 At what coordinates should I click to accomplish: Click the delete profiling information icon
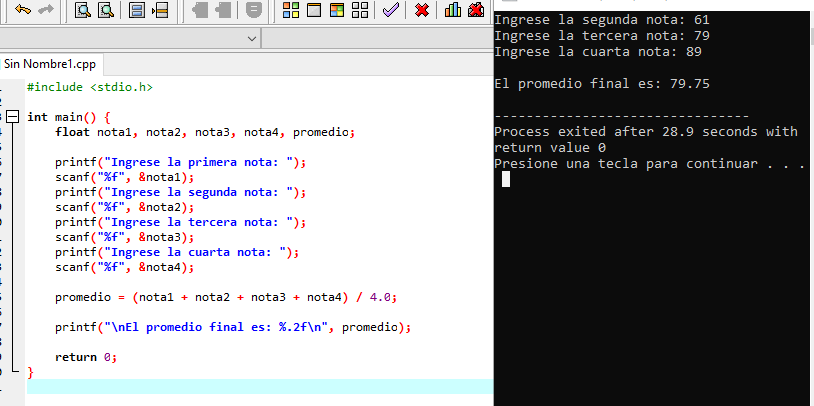476,10
